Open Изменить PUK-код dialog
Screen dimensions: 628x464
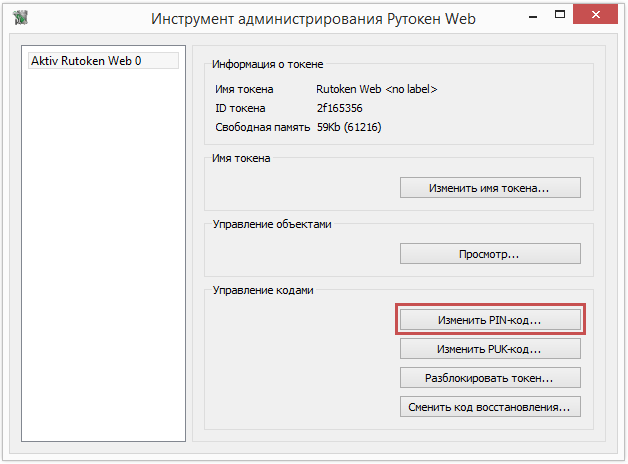coord(490,349)
